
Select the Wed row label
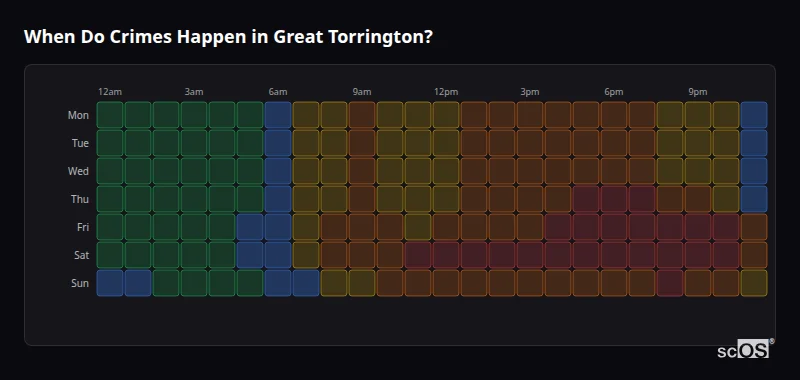pyautogui.click(x=78, y=171)
